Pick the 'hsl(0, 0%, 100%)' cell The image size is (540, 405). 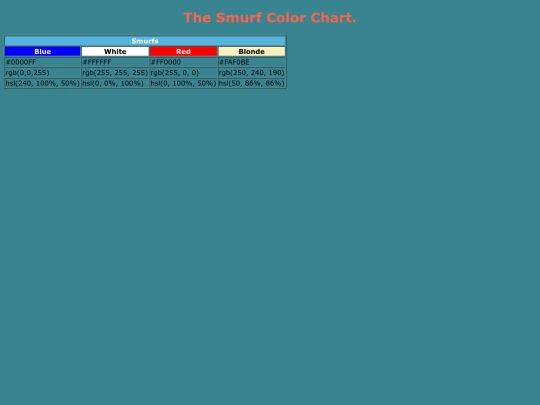pyautogui.click(x=115, y=83)
